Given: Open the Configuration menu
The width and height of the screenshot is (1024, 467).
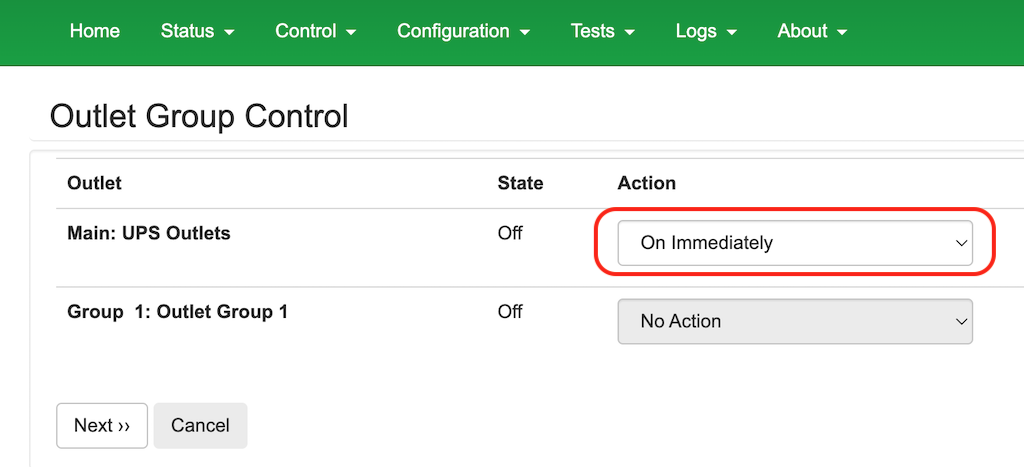Looking at the screenshot, I should 463,31.
